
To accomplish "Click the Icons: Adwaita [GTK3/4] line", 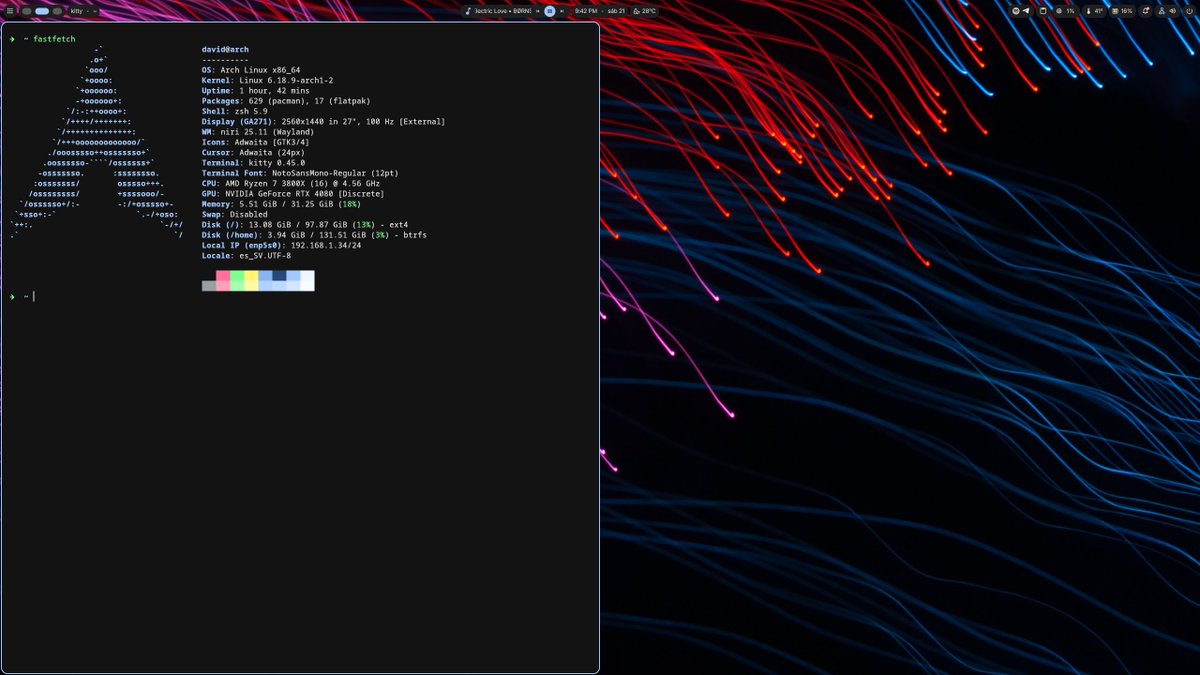I will click(x=255, y=142).
